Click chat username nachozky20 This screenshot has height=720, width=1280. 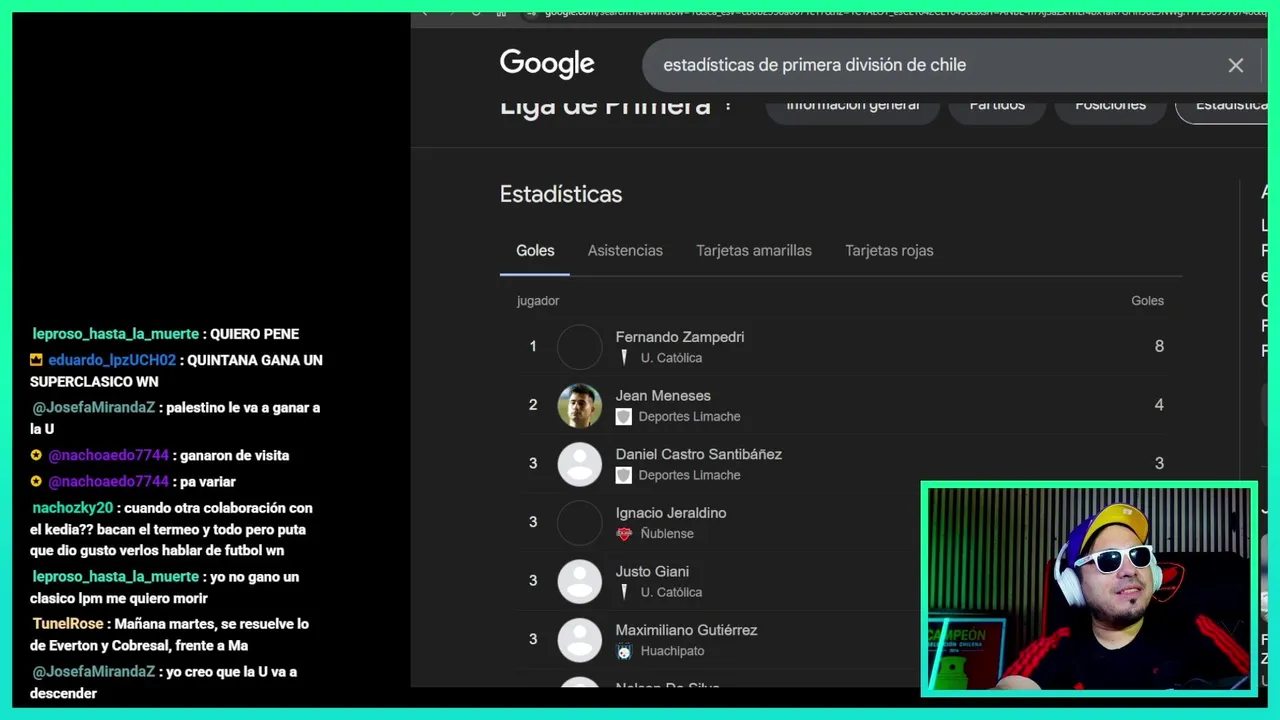pyautogui.click(x=73, y=508)
